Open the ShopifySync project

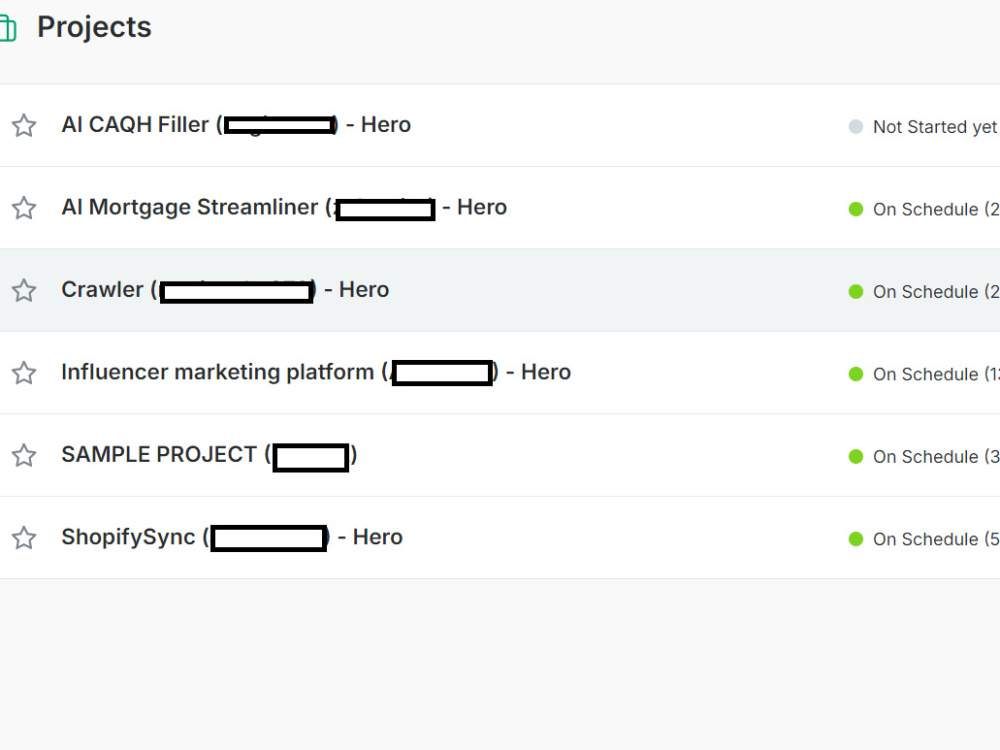[232, 538]
